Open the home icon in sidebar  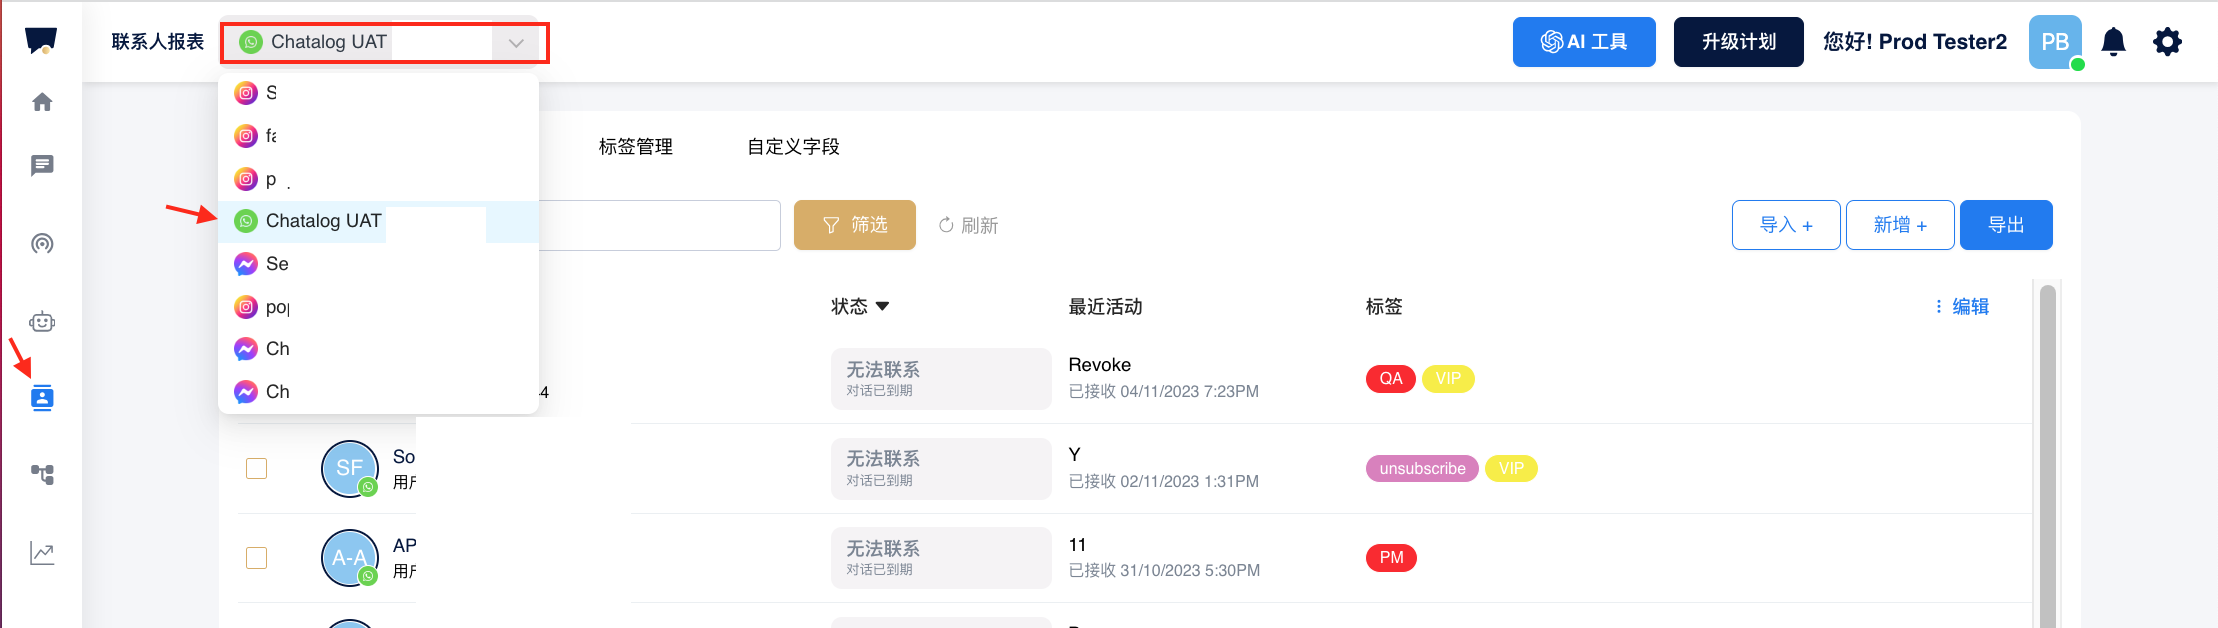click(x=42, y=102)
